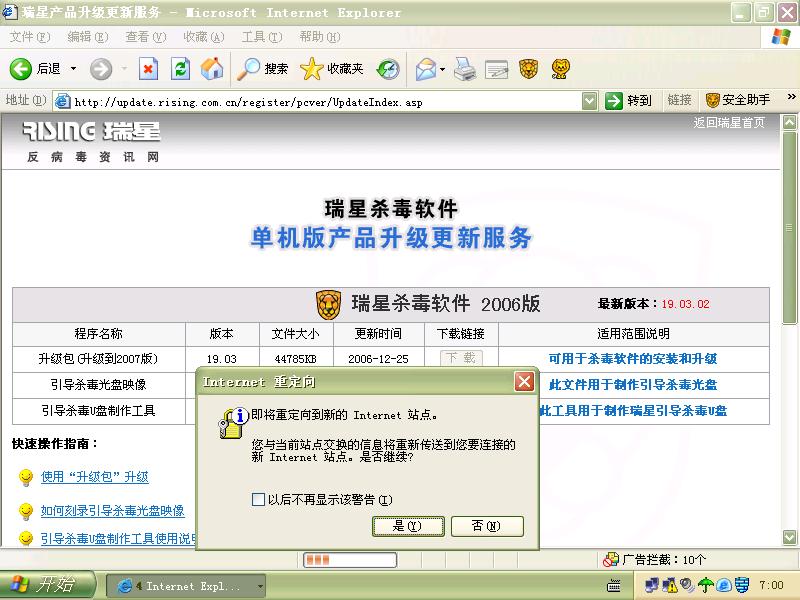Select the 引导杀毒U盘制作工具 table cell

[98, 411]
